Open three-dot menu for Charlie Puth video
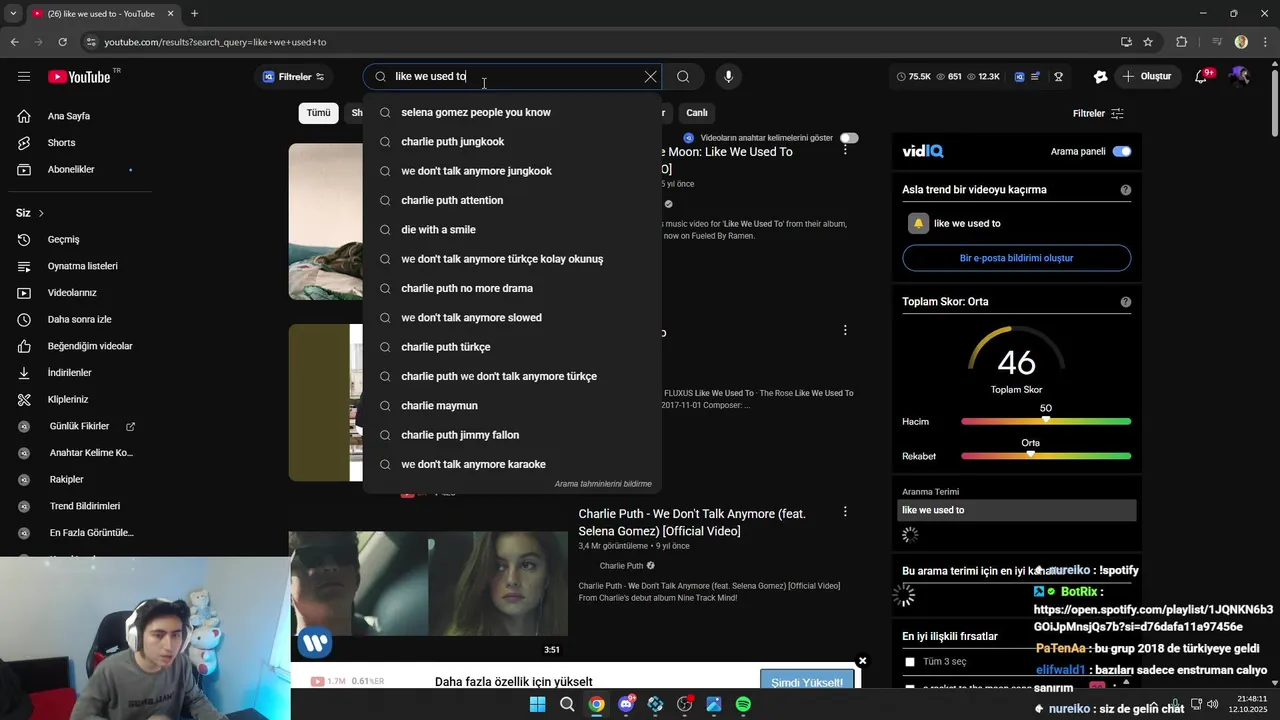The width and height of the screenshot is (1280, 720). click(x=845, y=511)
